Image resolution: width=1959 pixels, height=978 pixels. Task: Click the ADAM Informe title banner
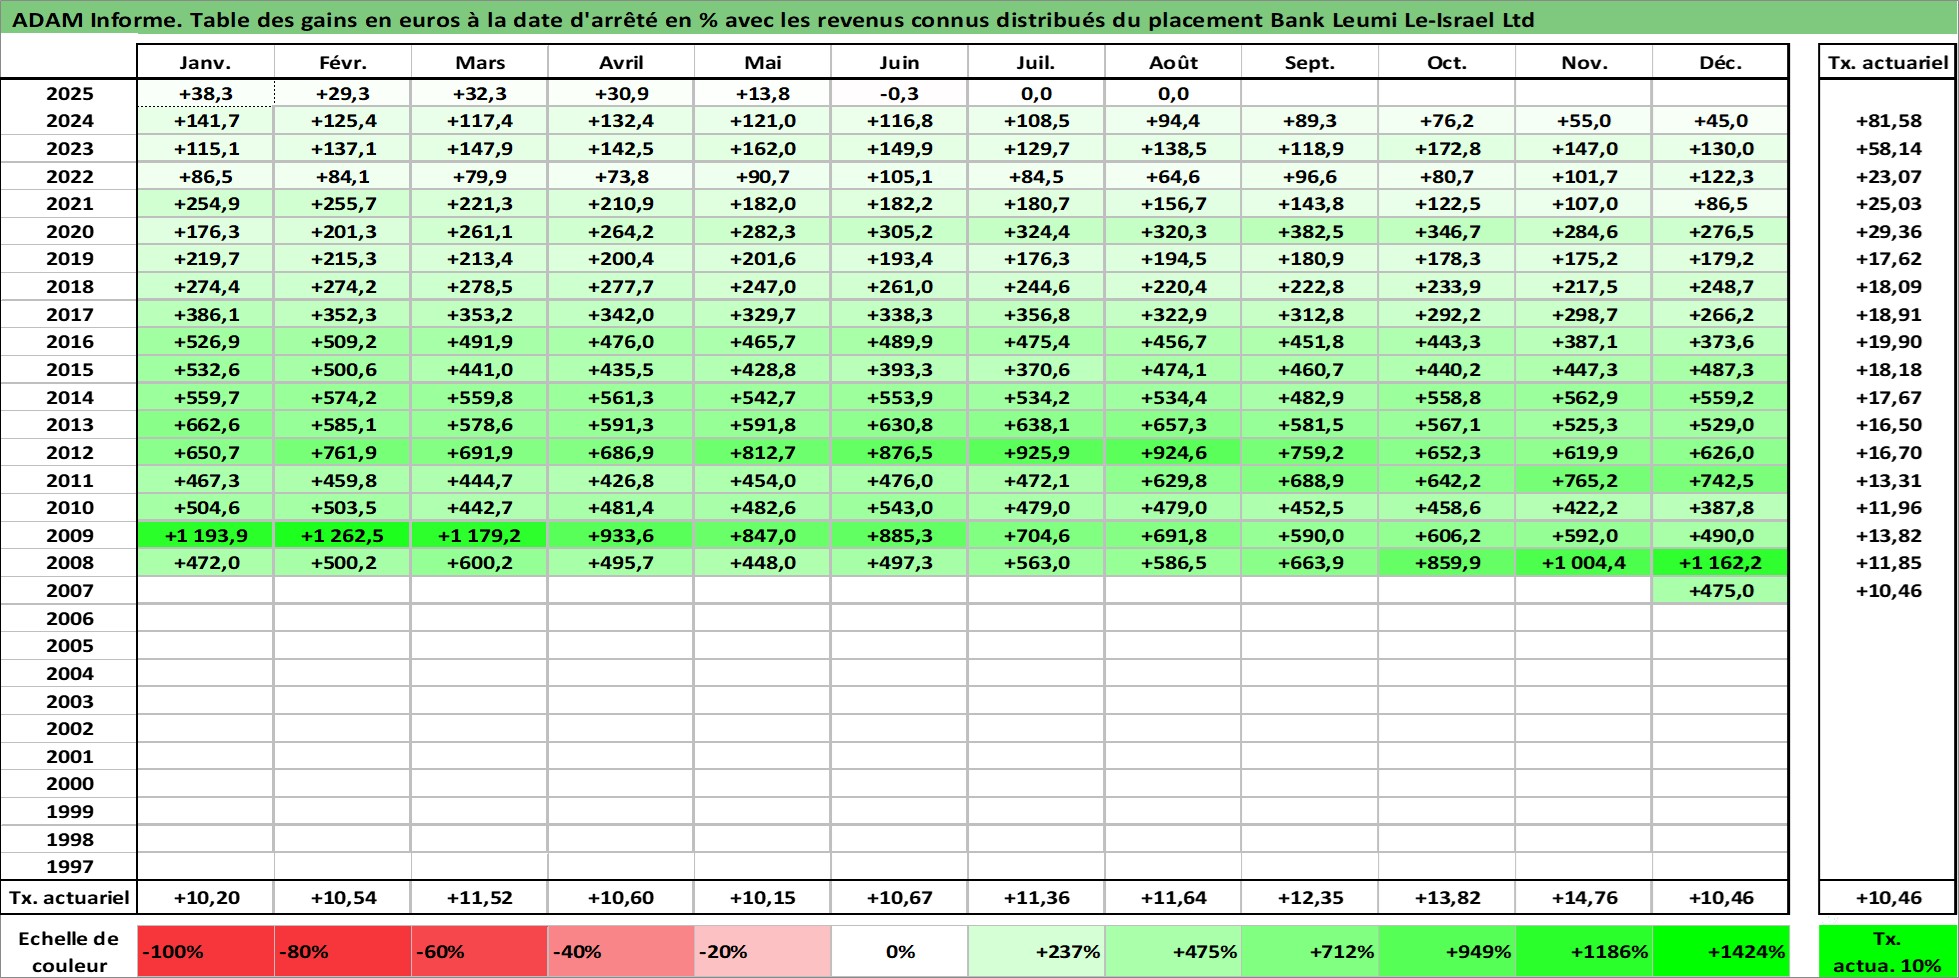[979, 19]
